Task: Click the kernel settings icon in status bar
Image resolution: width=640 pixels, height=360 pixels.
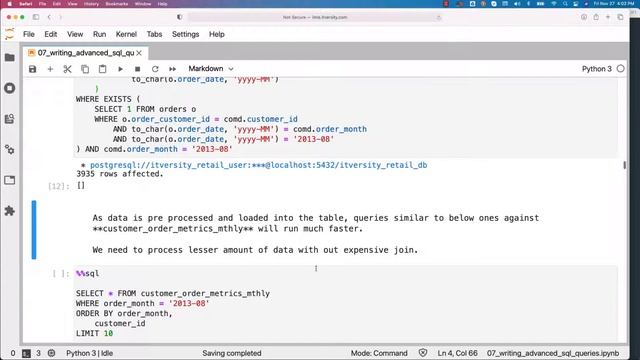Action: point(51,353)
